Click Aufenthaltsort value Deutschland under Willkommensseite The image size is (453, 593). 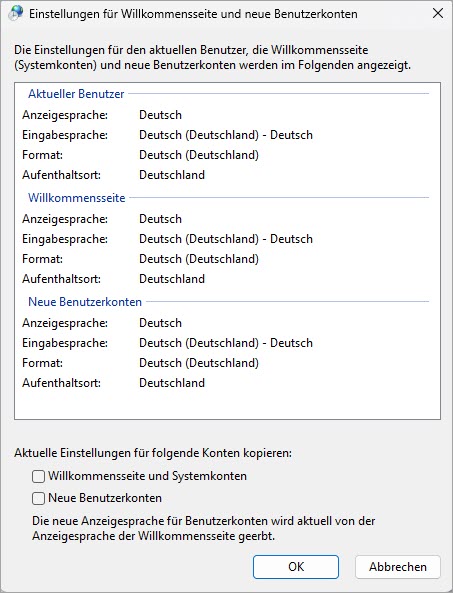click(x=172, y=279)
